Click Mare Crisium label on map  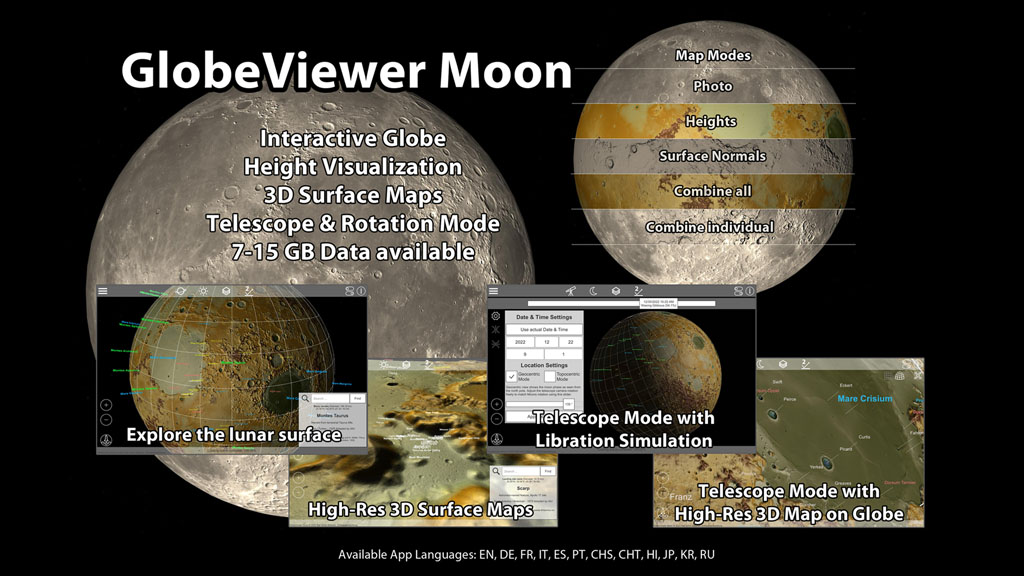[x=865, y=398]
